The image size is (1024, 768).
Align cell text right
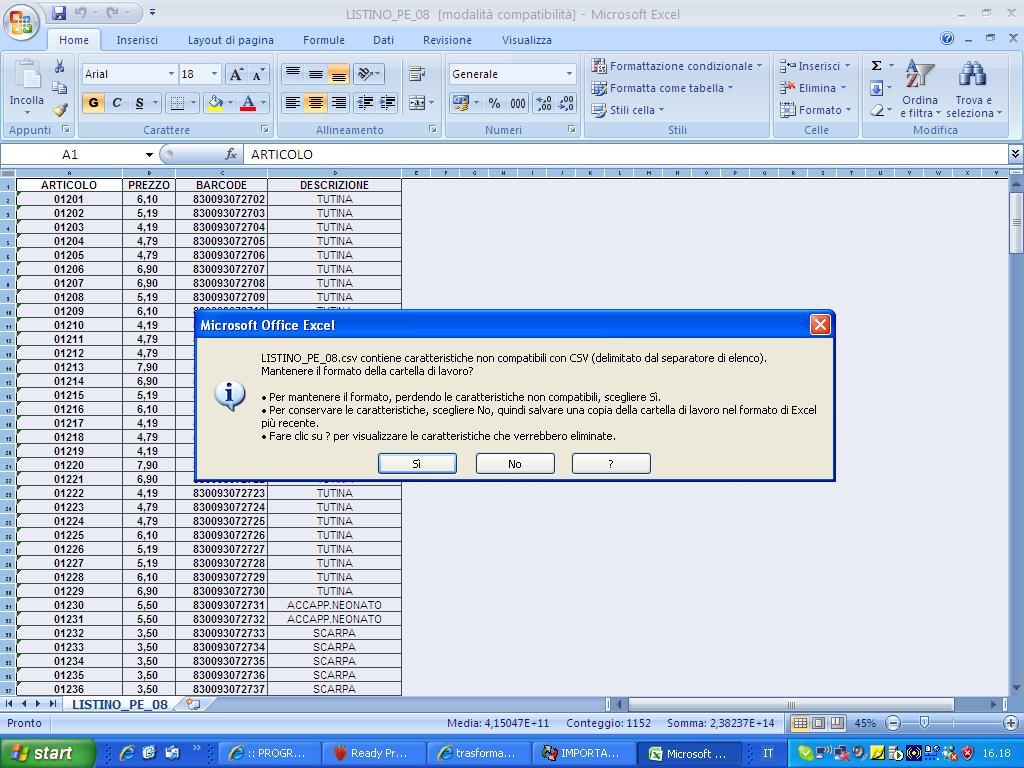click(x=338, y=103)
